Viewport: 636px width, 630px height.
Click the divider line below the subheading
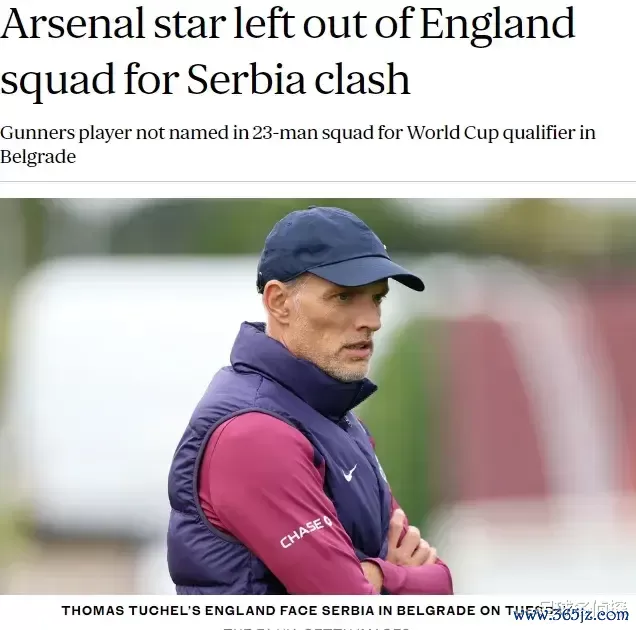[x=318, y=181]
